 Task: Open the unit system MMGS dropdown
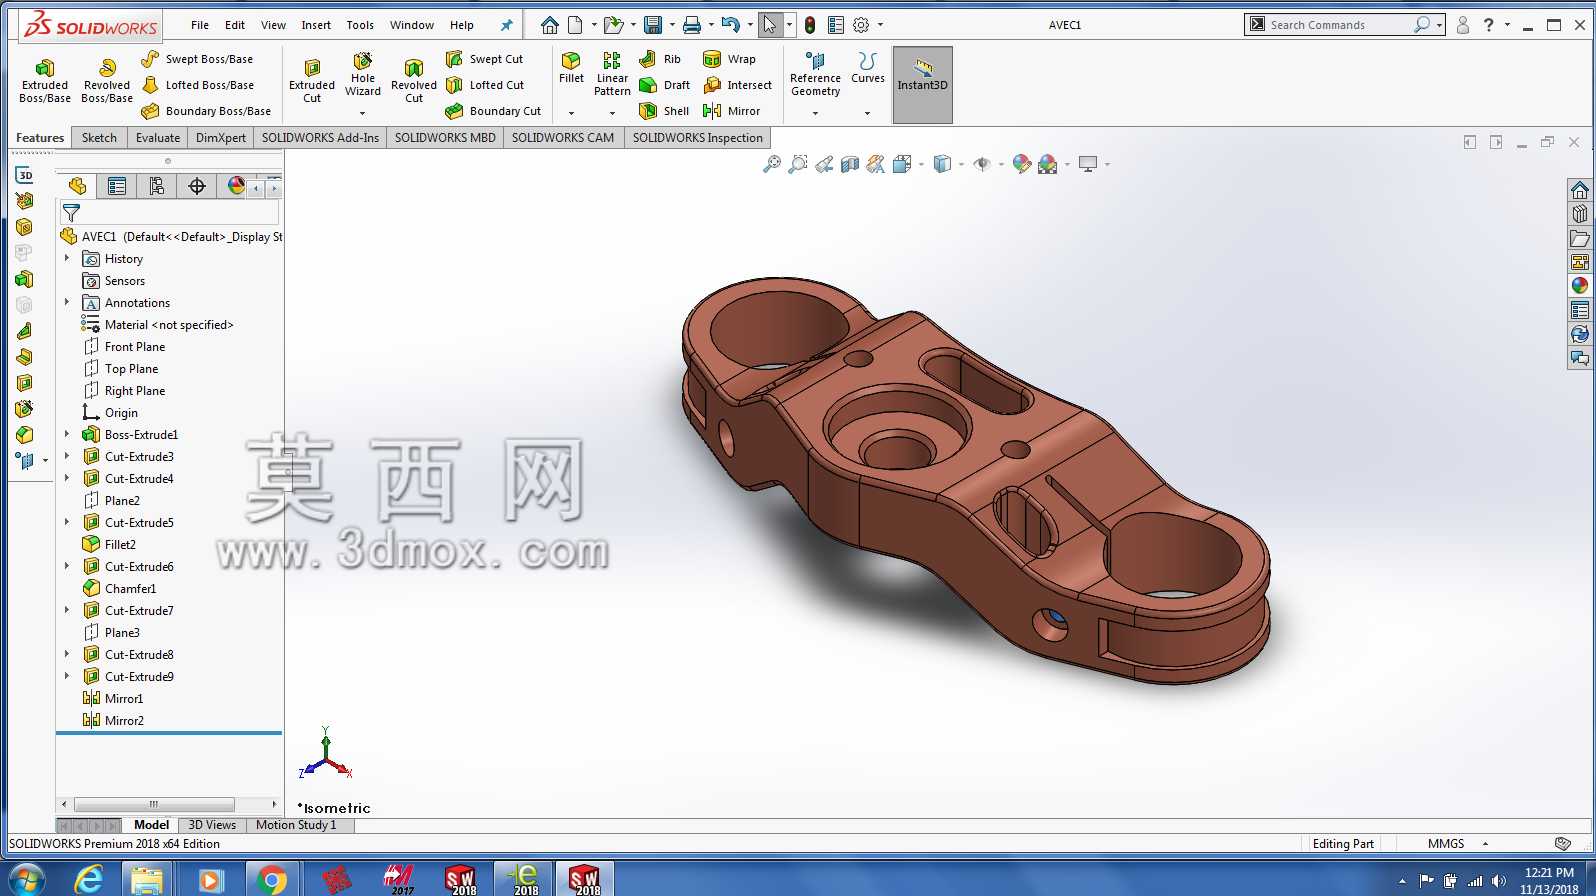(1485, 844)
